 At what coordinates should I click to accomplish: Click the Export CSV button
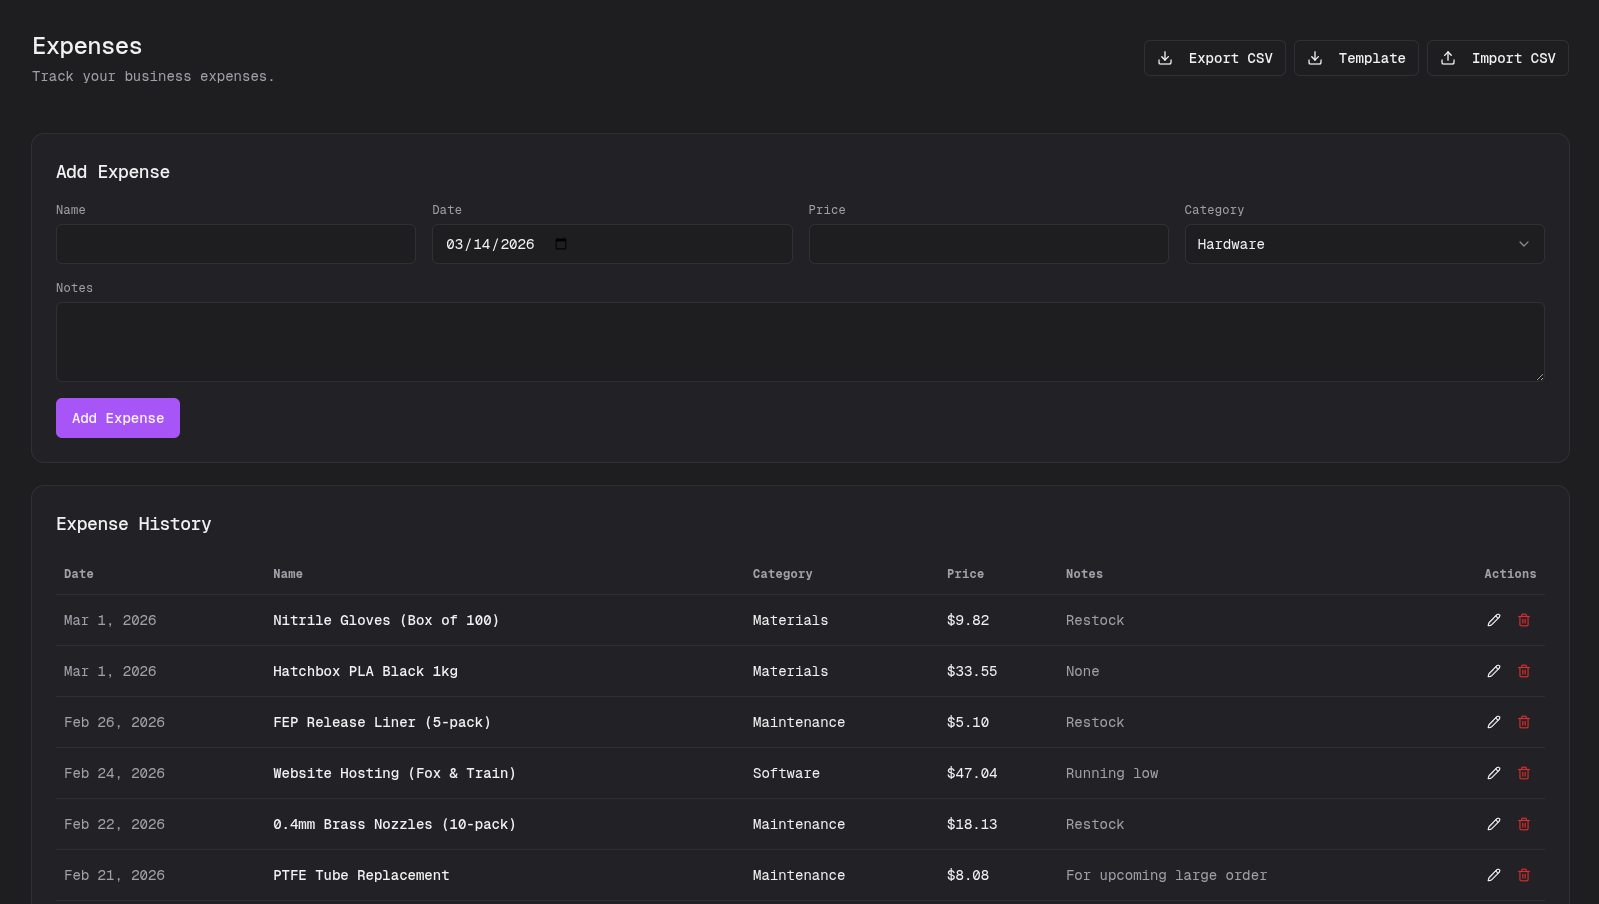tap(1215, 58)
